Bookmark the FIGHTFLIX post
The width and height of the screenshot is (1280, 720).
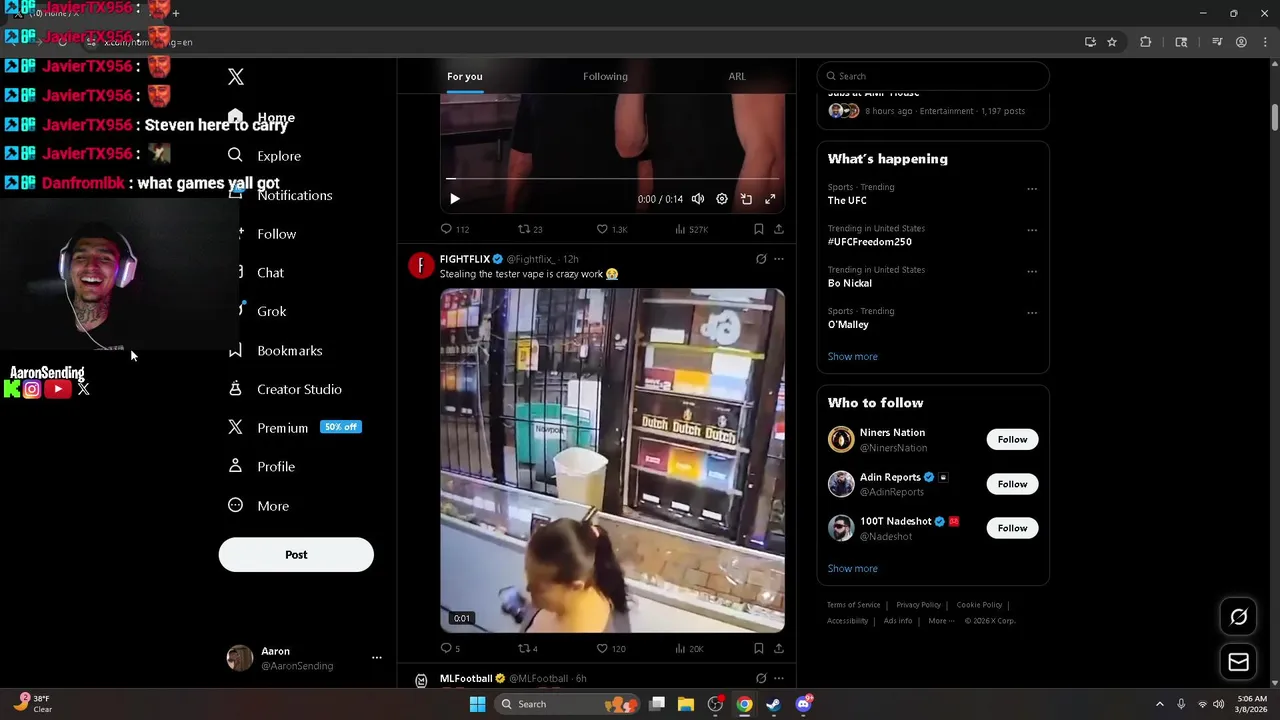tap(759, 648)
